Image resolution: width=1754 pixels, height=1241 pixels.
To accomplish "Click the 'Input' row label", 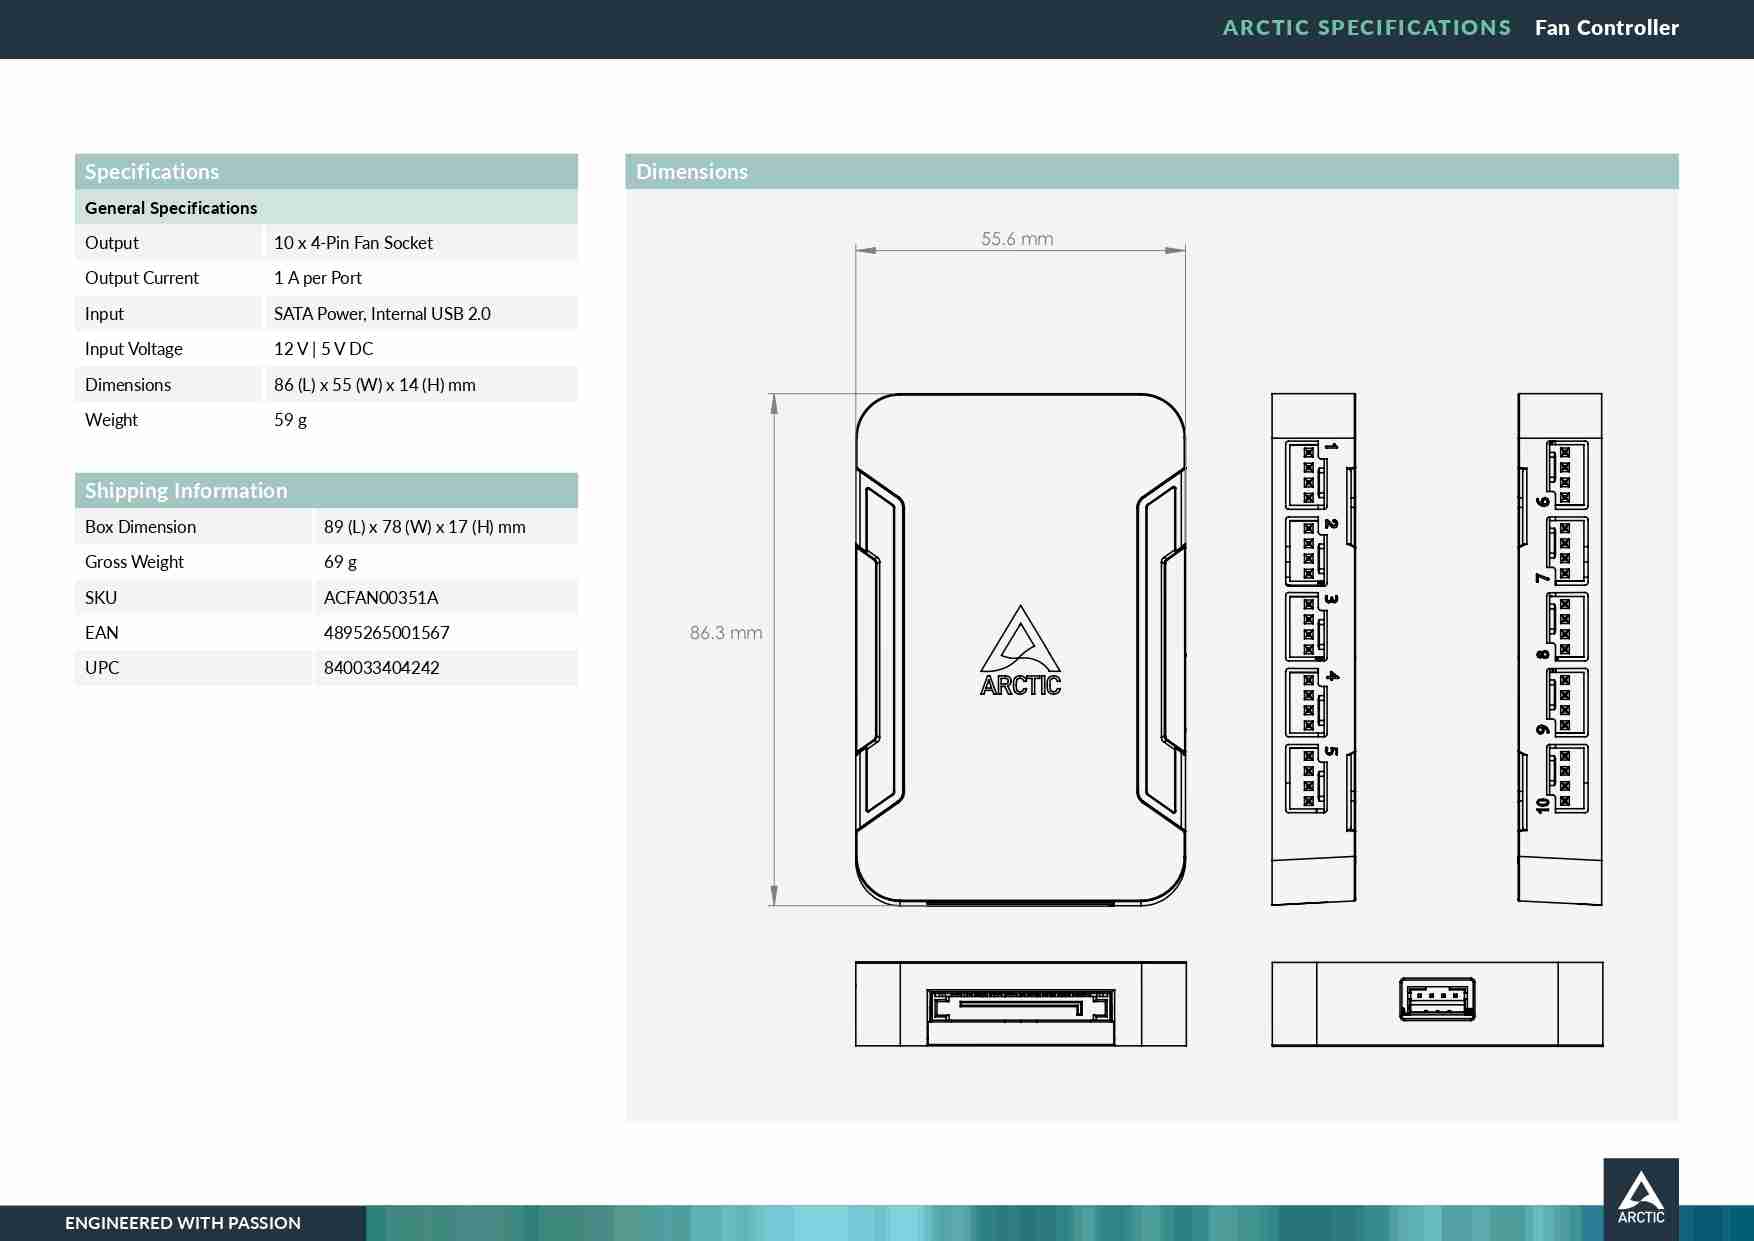I will point(104,314).
